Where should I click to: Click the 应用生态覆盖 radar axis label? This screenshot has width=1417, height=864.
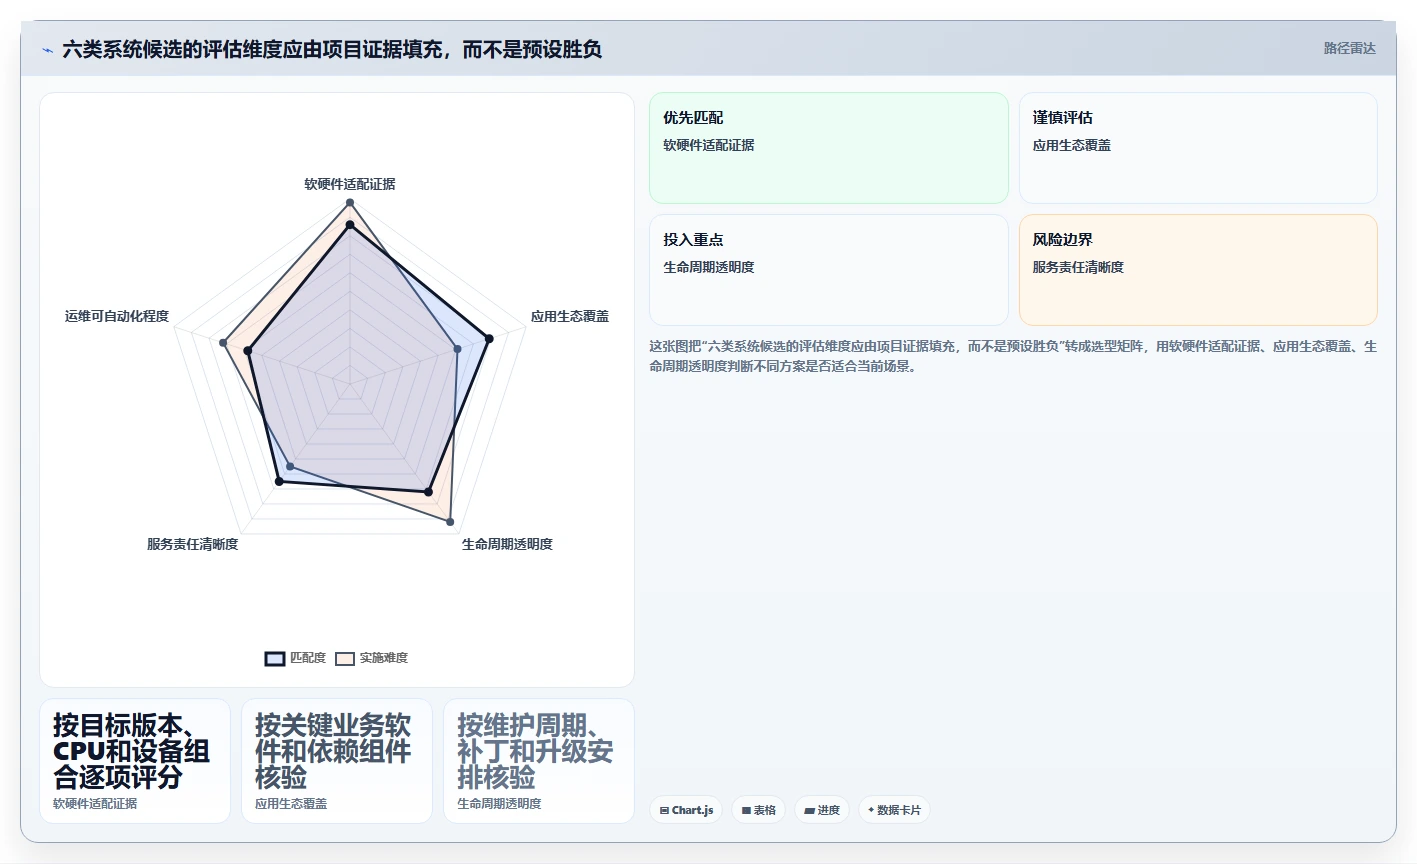570,316
